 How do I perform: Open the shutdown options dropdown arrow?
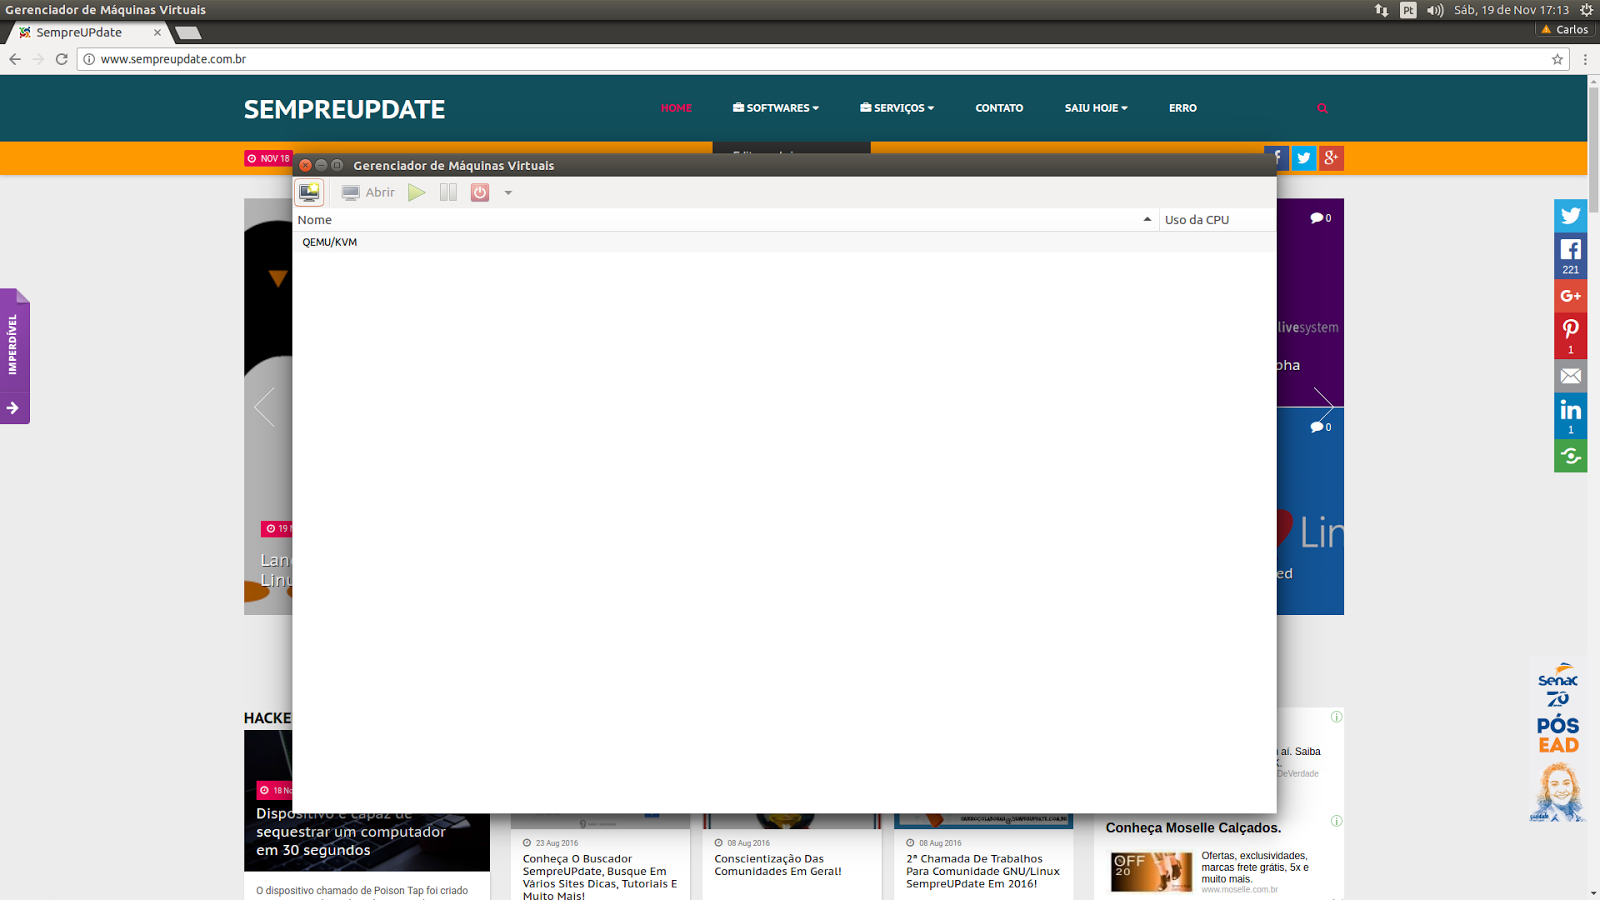coord(508,193)
